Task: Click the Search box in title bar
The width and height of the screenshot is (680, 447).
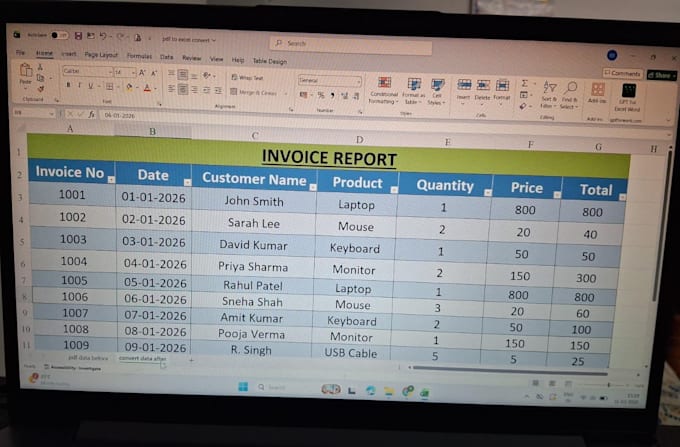Action: coord(351,45)
